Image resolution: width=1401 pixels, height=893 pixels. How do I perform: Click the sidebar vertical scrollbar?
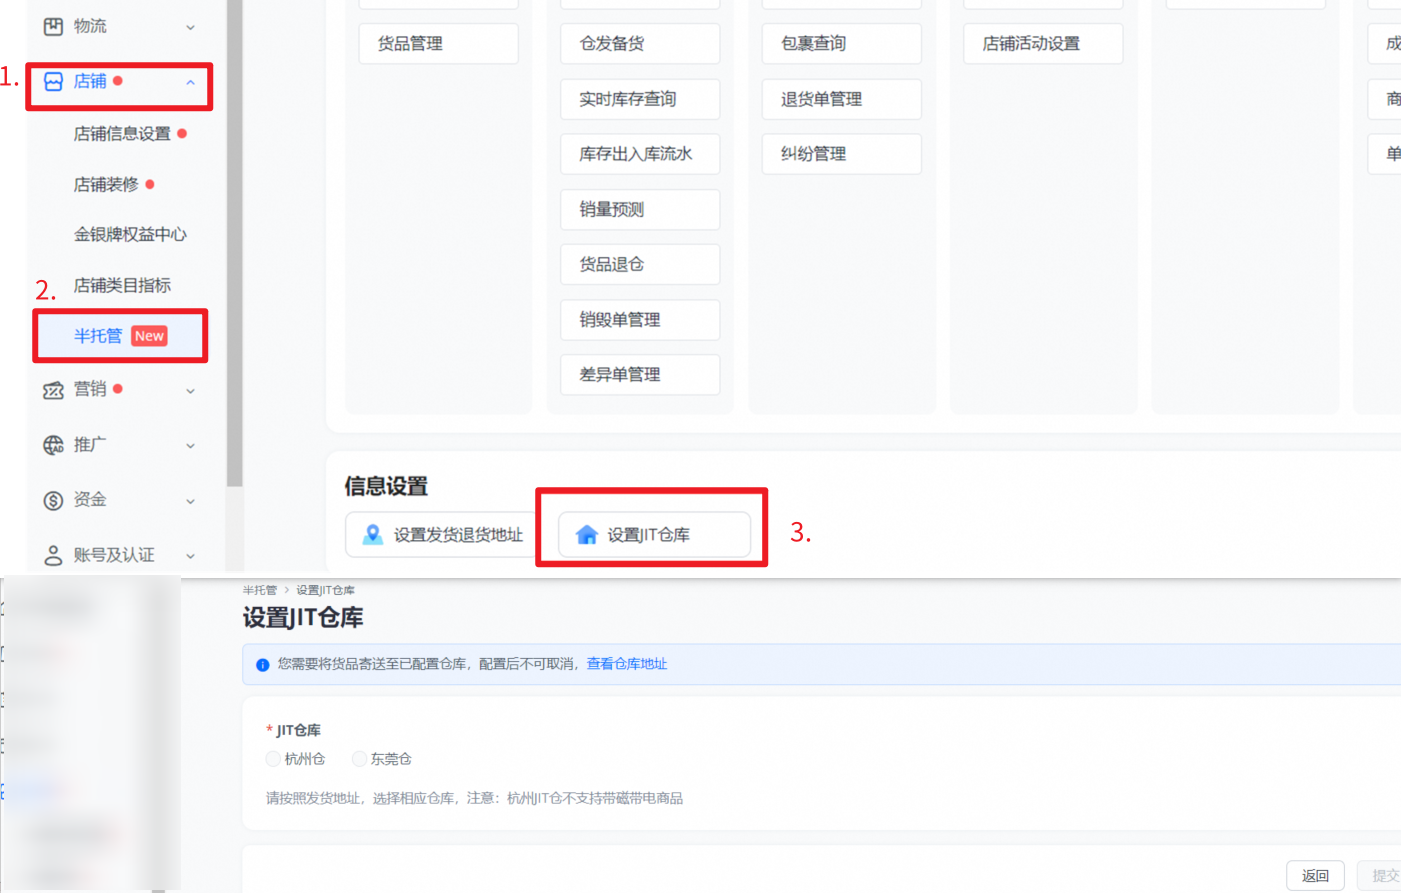pyautogui.click(x=235, y=243)
